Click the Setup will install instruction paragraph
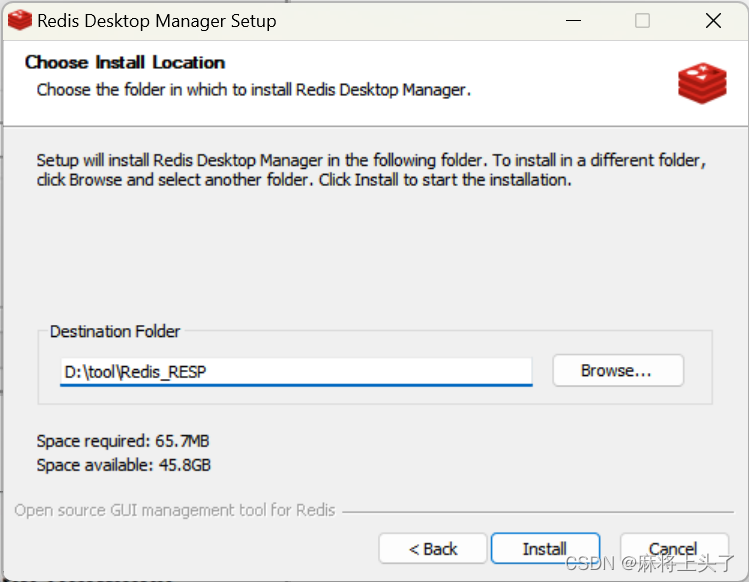This screenshot has width=749, height=582. [371, 170]
